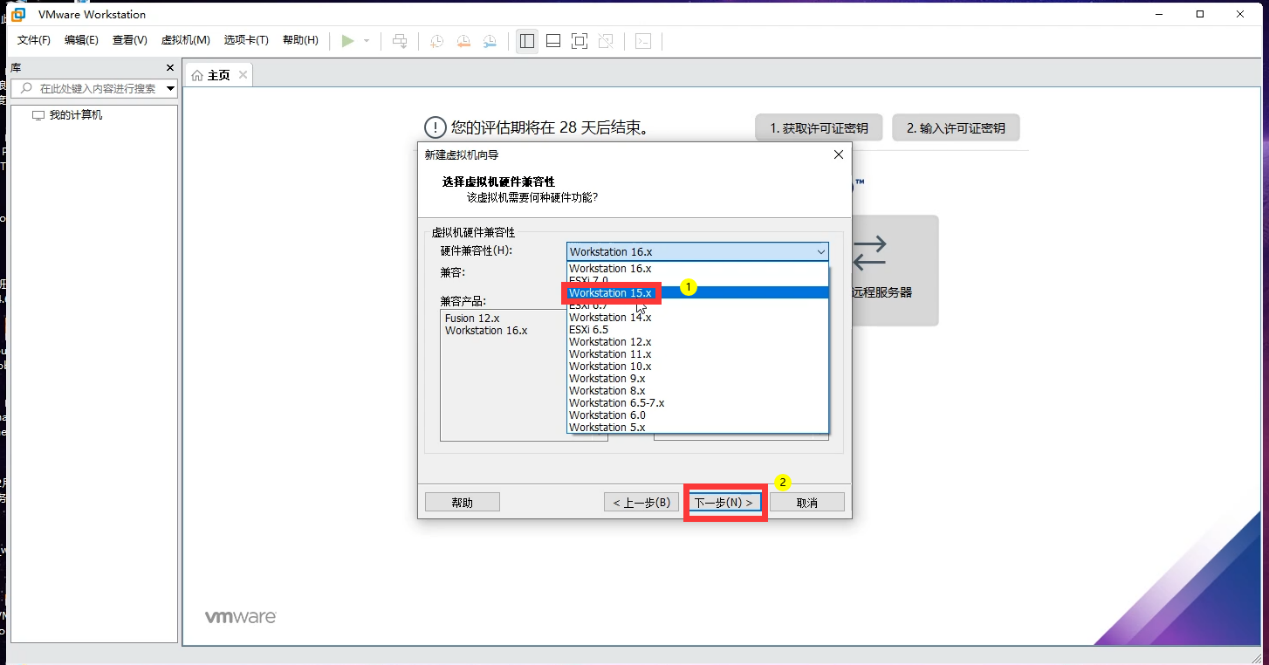Choose Workstation 9.x from dropdown list
Screen dimensions: 1269x665
698,378
